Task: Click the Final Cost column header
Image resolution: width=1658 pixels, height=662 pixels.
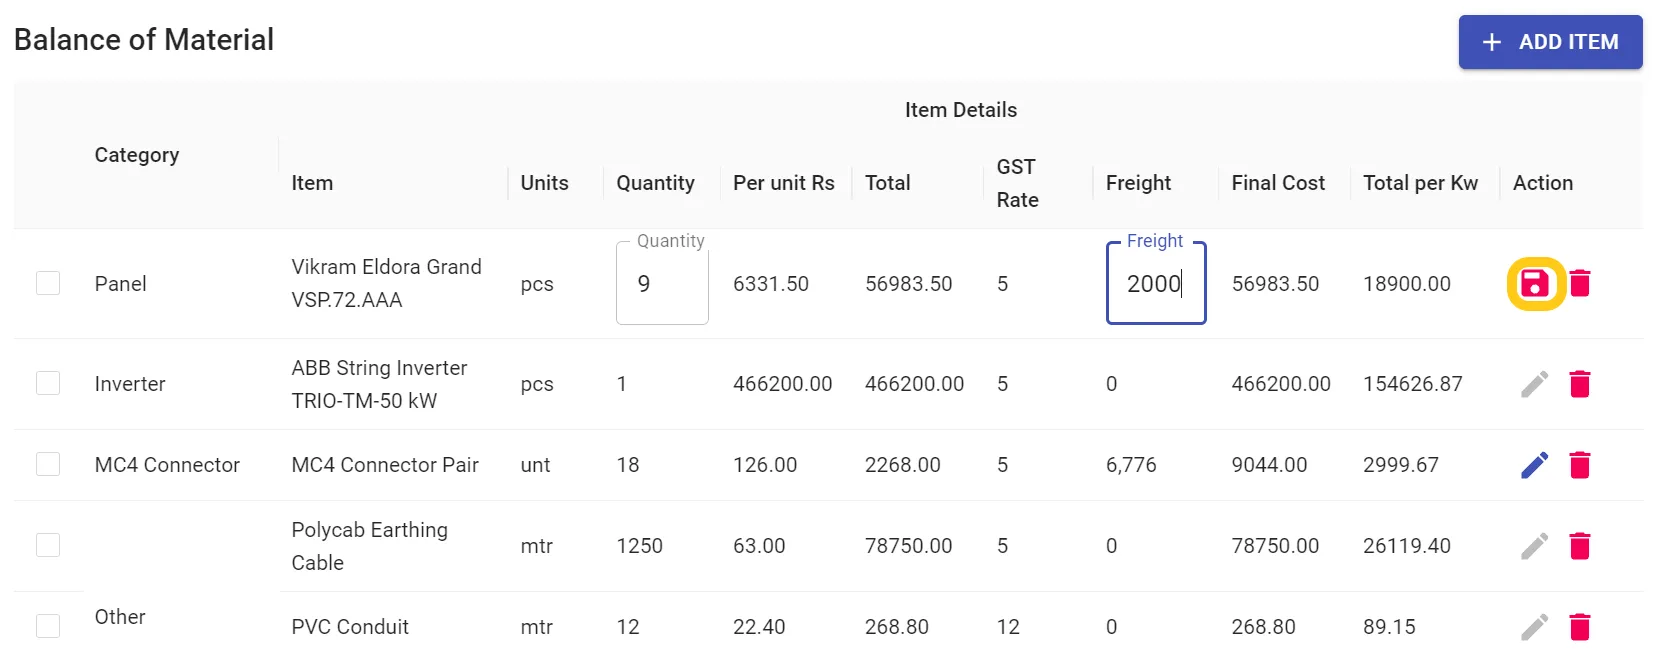Action: [x=1278, y=183]
